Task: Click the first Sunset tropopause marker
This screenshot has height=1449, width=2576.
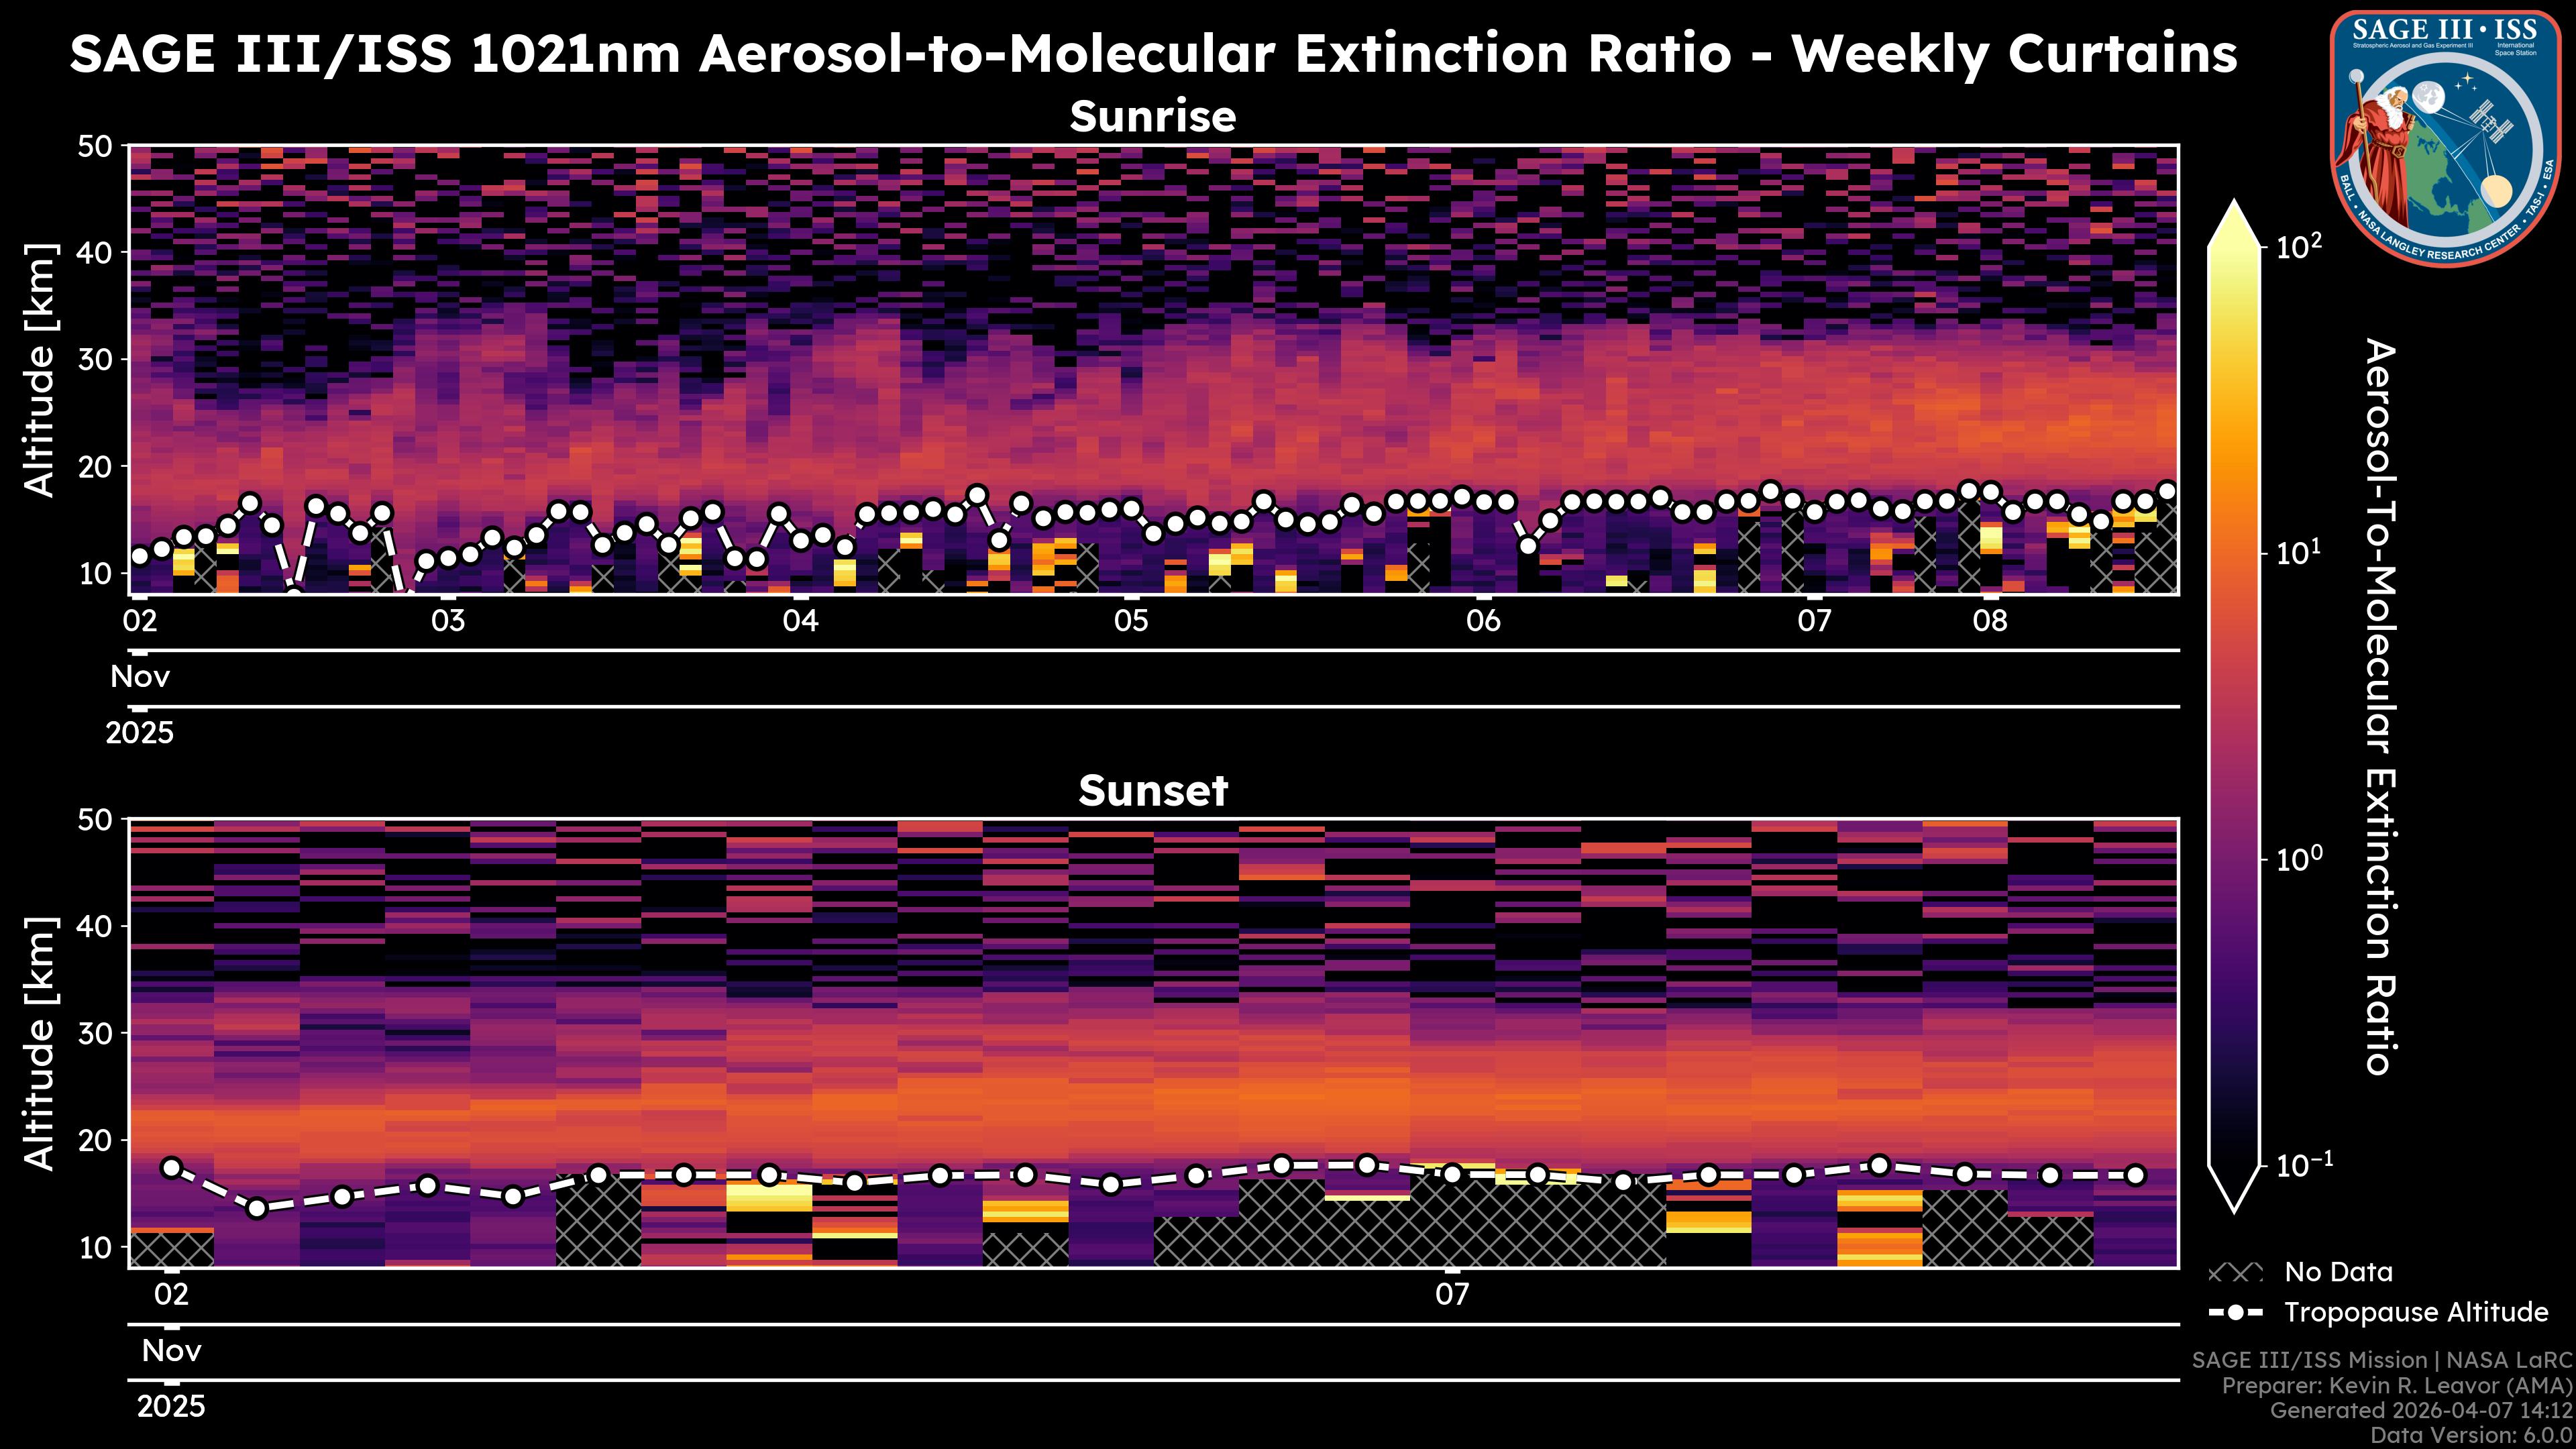Action: [171, 1167]
